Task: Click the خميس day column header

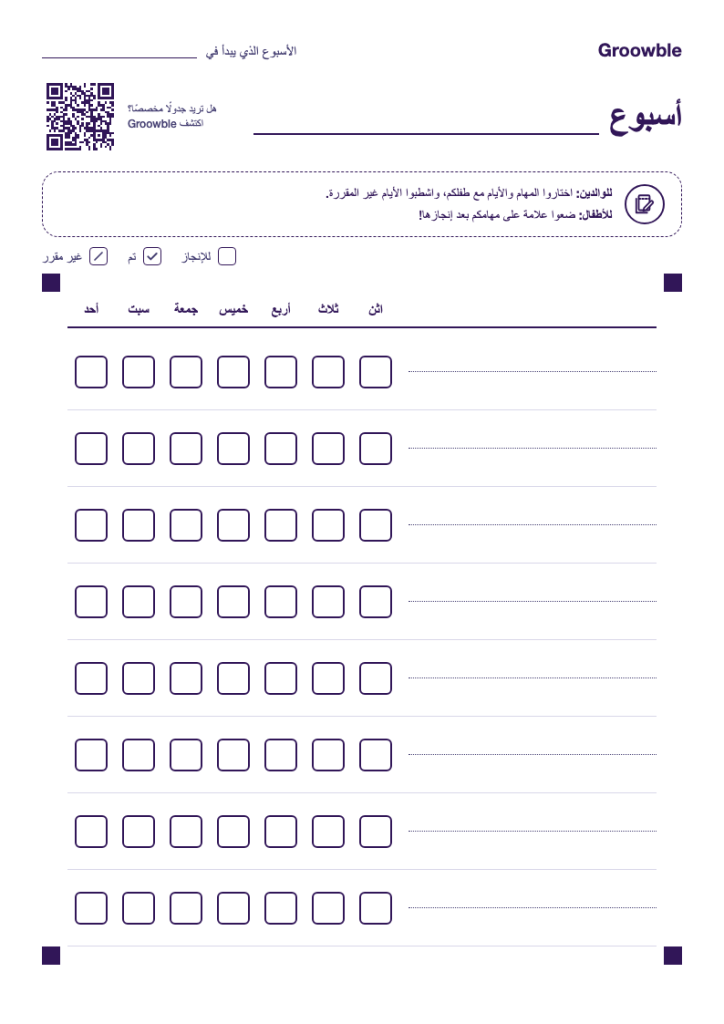Action: 233,309
